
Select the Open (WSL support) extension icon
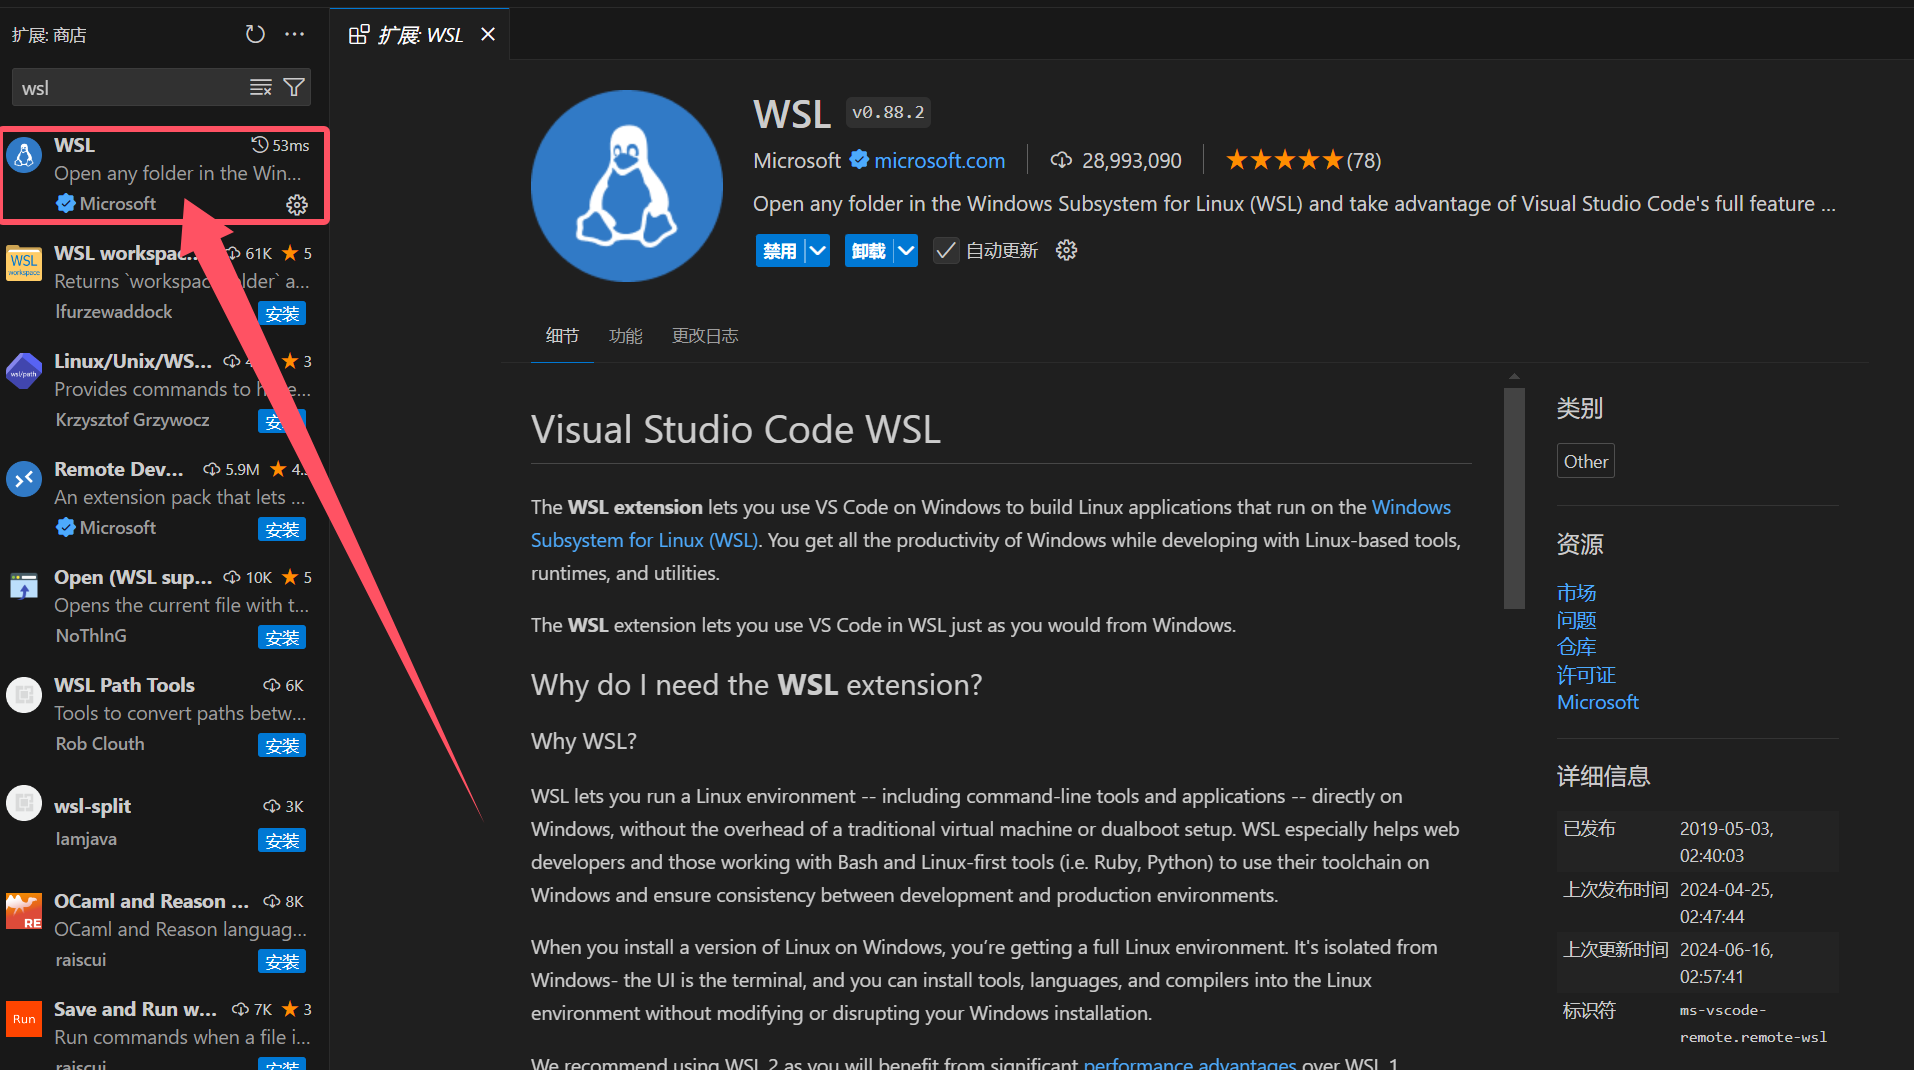coord(24,587)
